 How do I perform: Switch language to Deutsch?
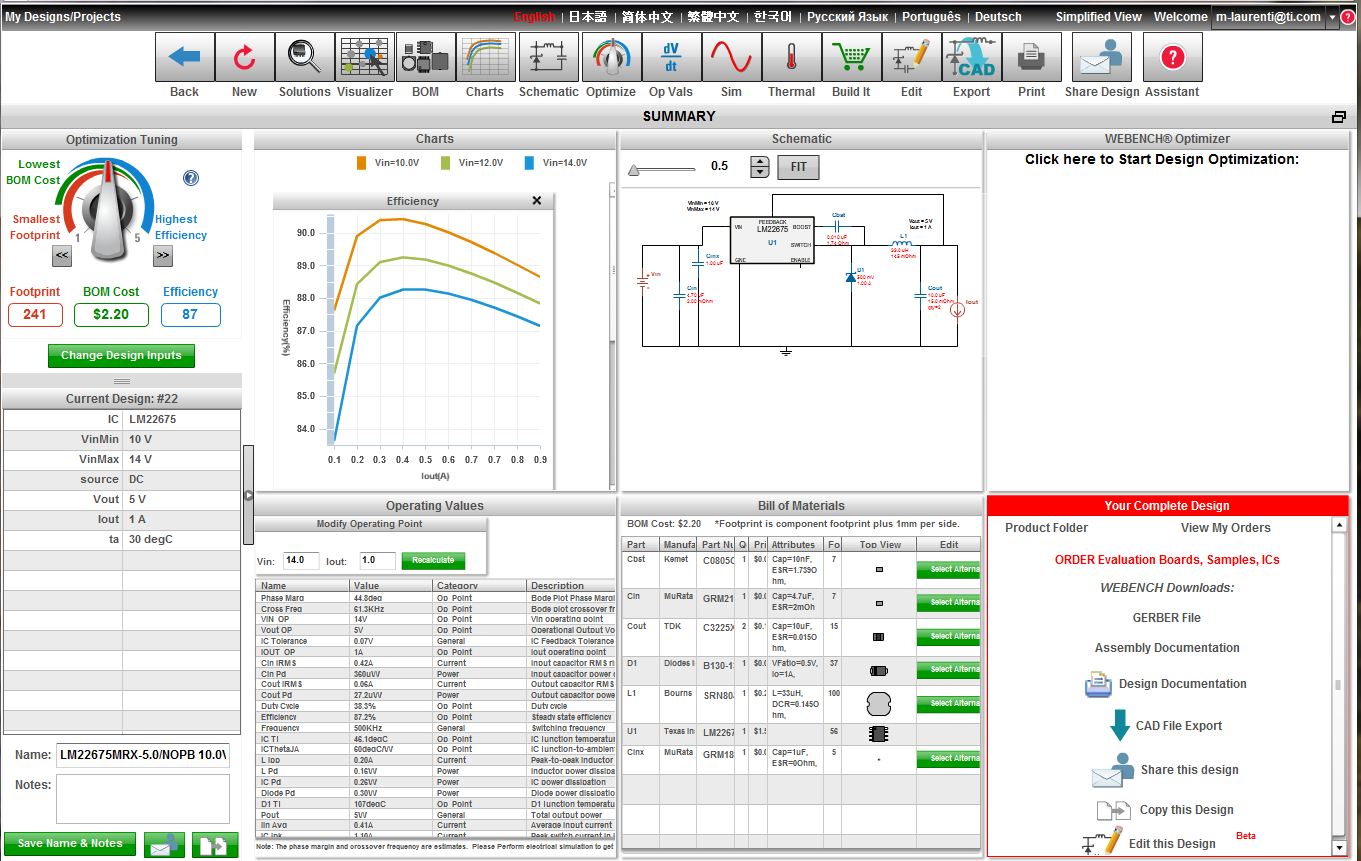click(998, 17)
